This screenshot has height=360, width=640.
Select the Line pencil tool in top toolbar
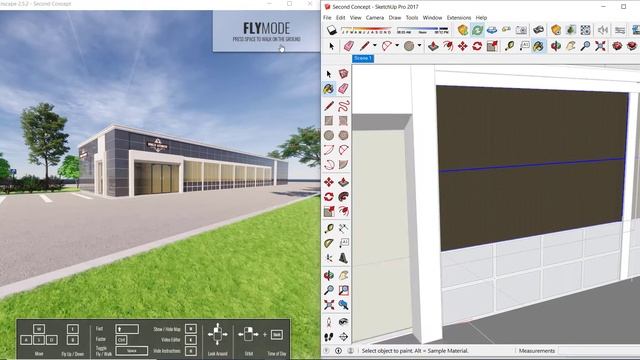pyautogui.click(x=364, y=46)
